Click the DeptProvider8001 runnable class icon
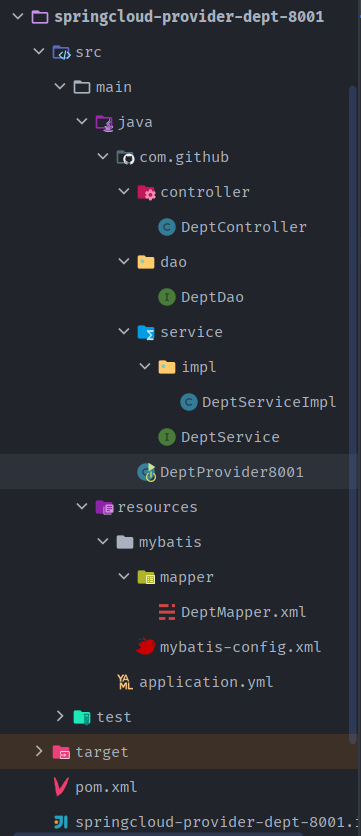Screen dimensions: 361x836 coord(147,472)
